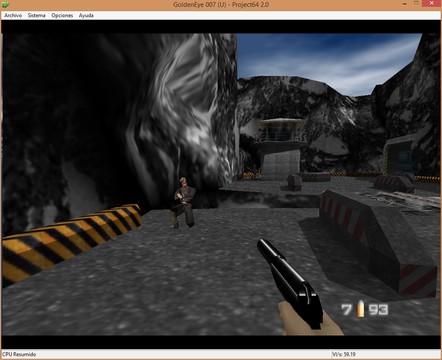
Task: Open the Sistema menu
Action: pyautogui.click(x=36, y=15)
